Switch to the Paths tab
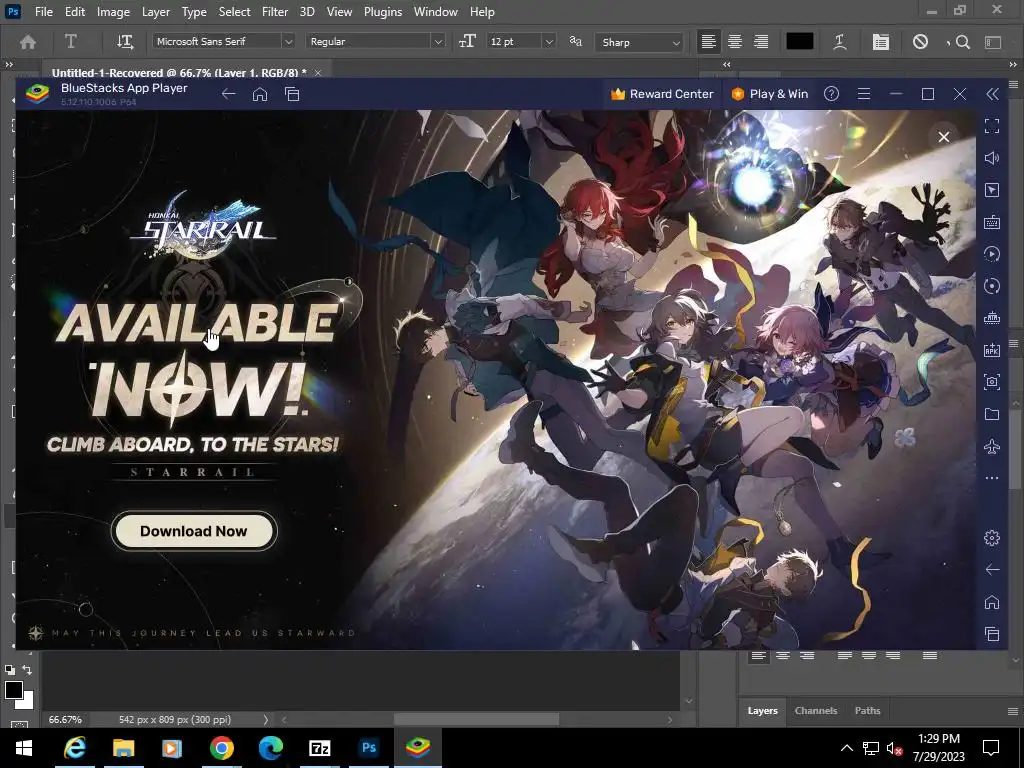The image size is (1024, 768). (x=867, y=711)
